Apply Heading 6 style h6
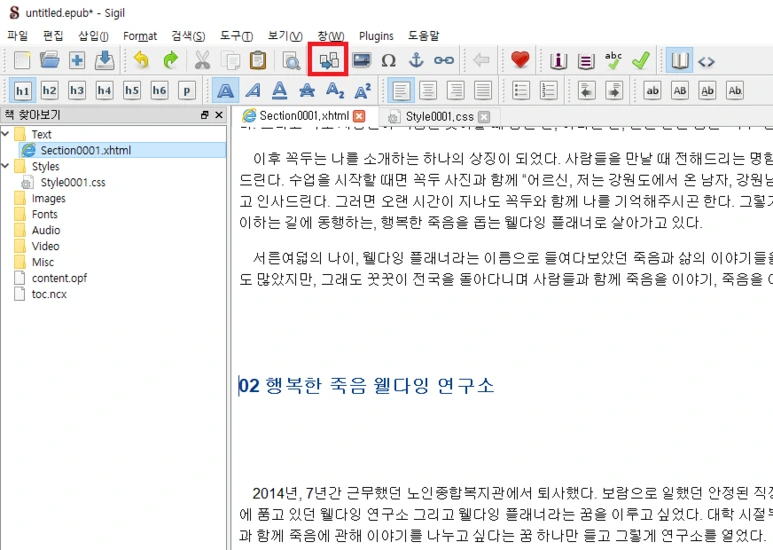773x550 pixels. pos(159,90)
